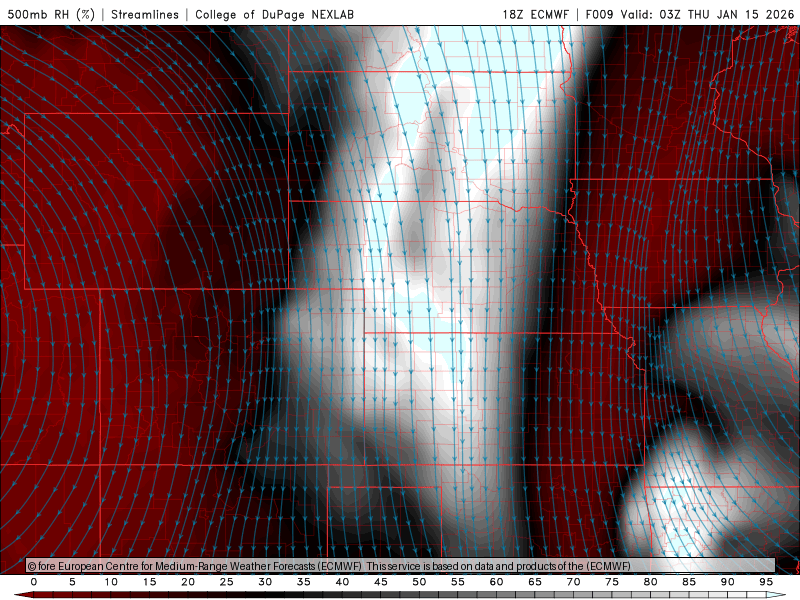Click colorbar label '85'

[689, 582]
